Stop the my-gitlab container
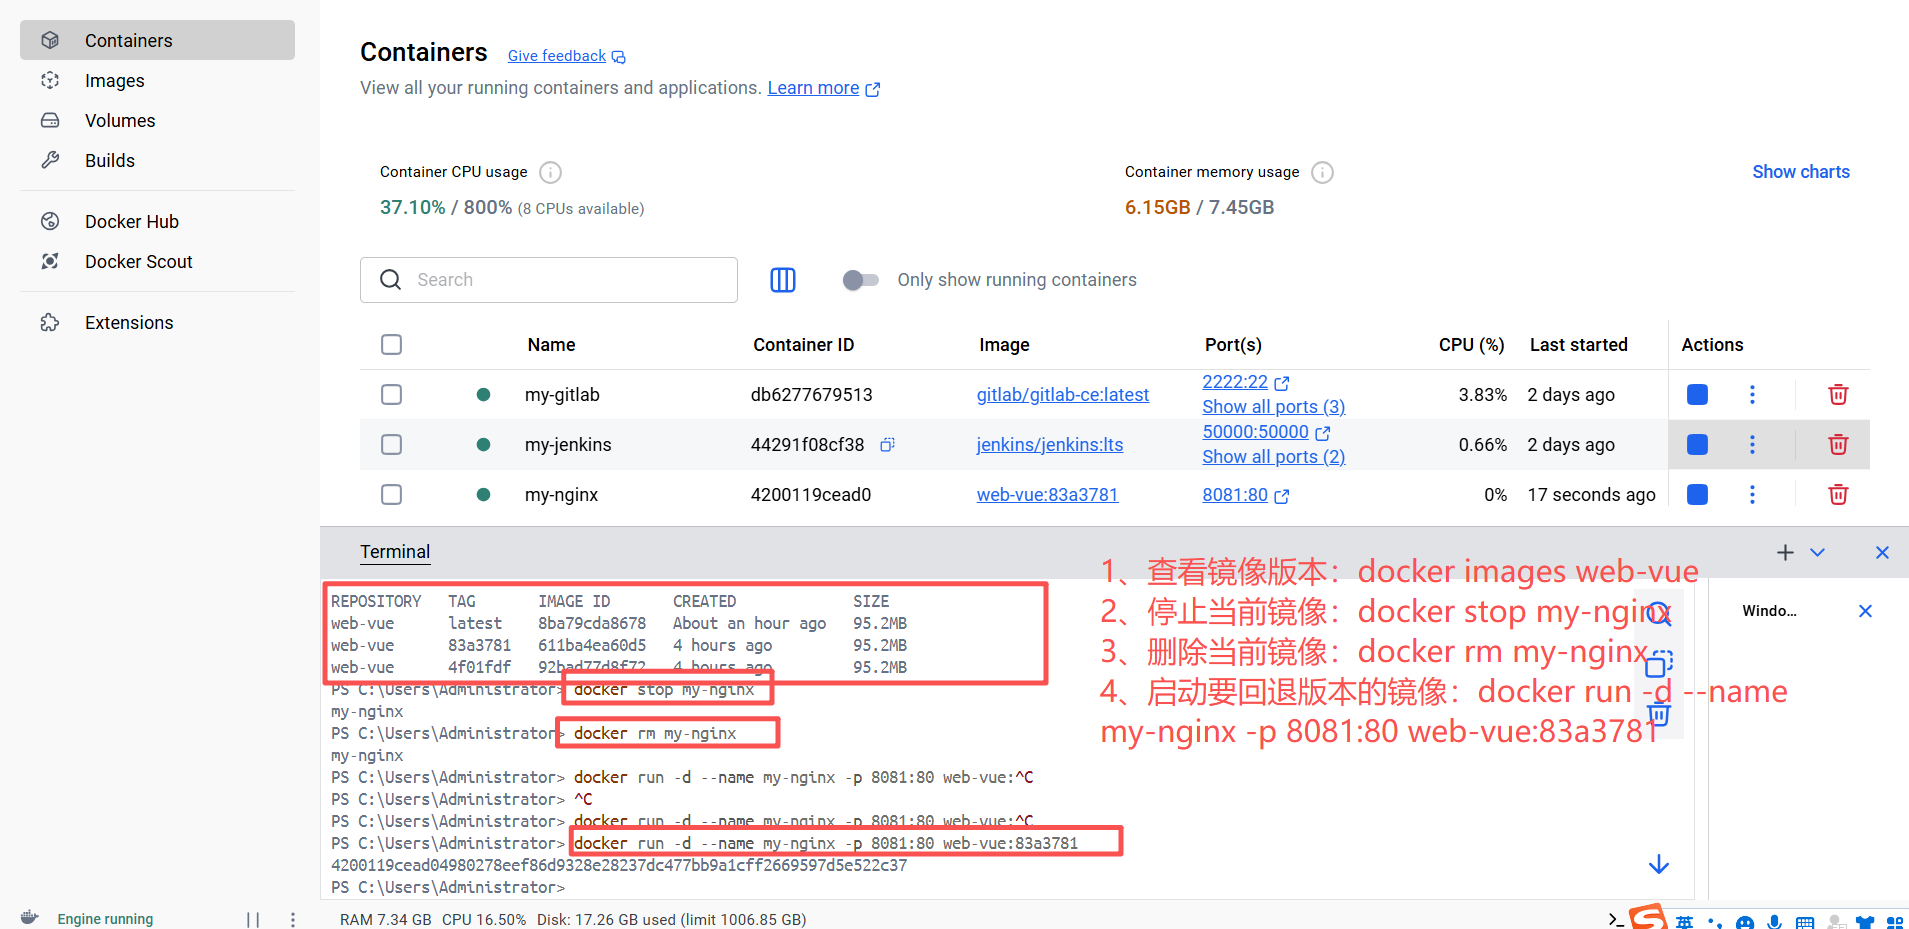 point(1697,395)
